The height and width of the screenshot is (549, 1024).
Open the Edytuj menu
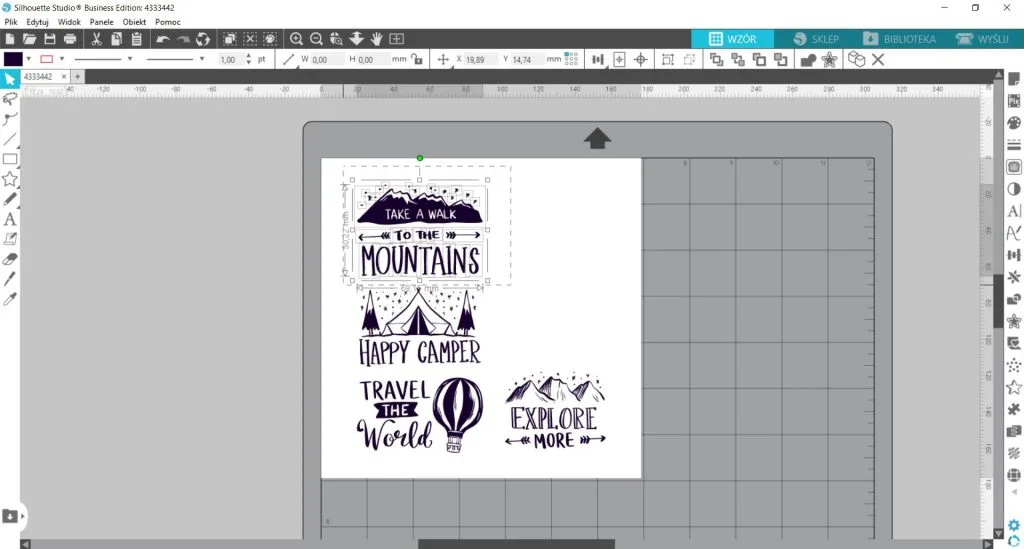click(37, 22)
